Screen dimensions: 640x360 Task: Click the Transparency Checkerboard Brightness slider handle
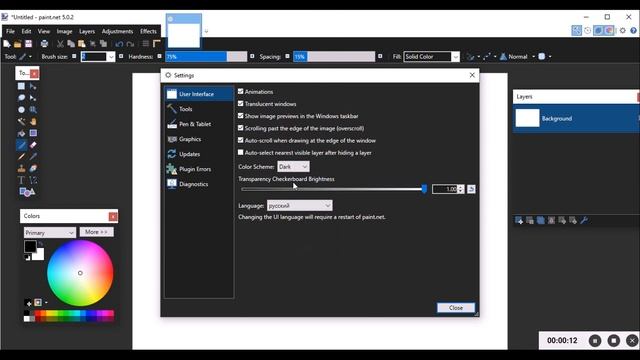point(424,189)
